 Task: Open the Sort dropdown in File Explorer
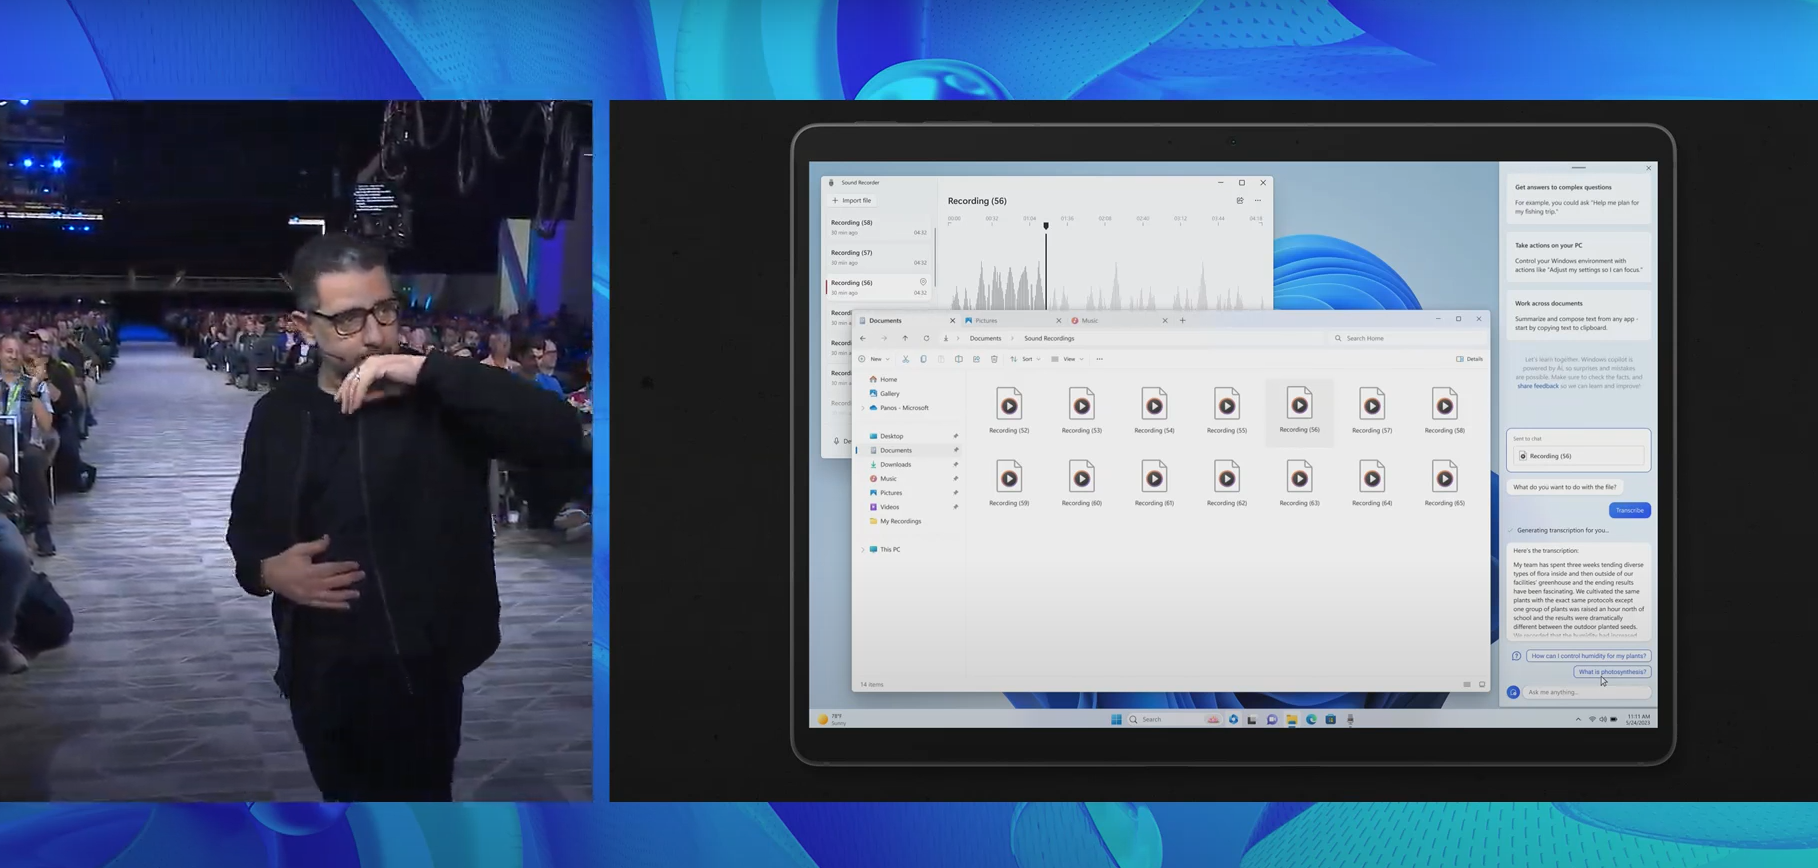coord(1026,359)
